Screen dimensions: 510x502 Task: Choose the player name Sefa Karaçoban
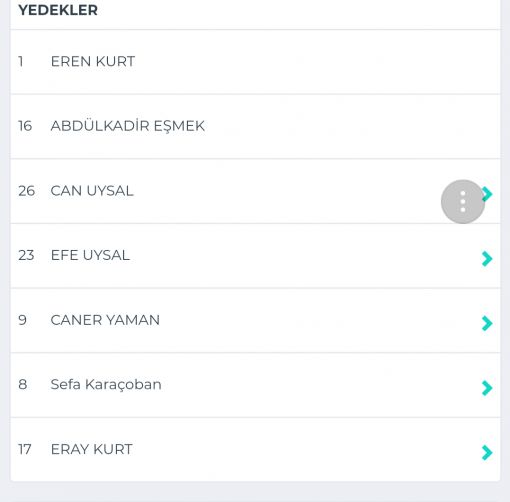pyautogui.click(x=106, y=385)
